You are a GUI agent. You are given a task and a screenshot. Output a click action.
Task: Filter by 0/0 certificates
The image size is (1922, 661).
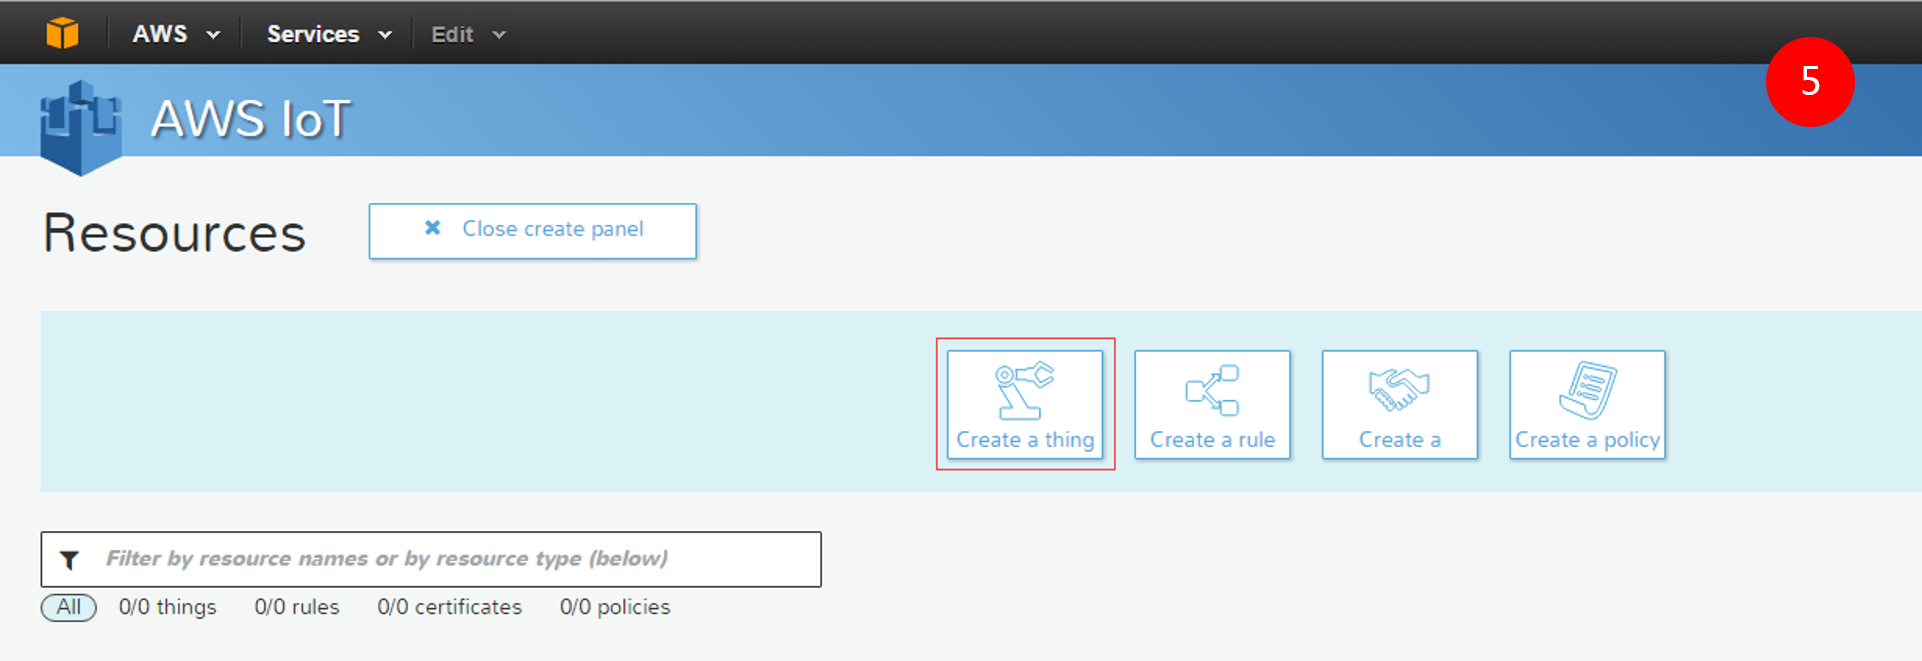point(449,607)
